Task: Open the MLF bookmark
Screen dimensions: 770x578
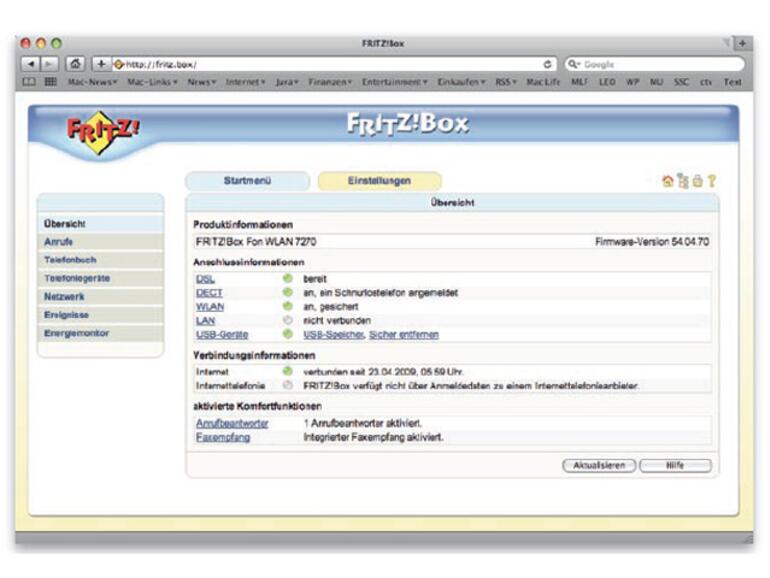Action: click(x=579, y=82)
